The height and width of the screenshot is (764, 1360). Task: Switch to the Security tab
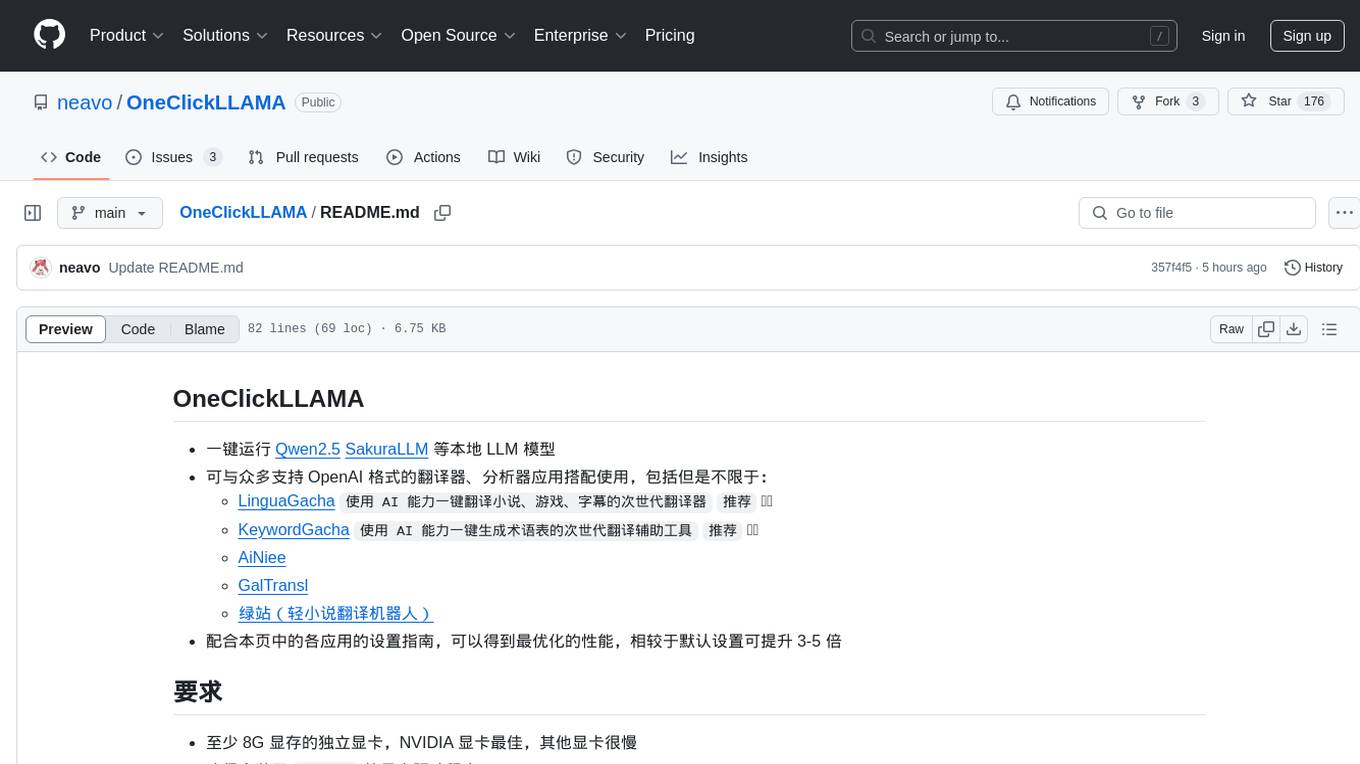605,157
